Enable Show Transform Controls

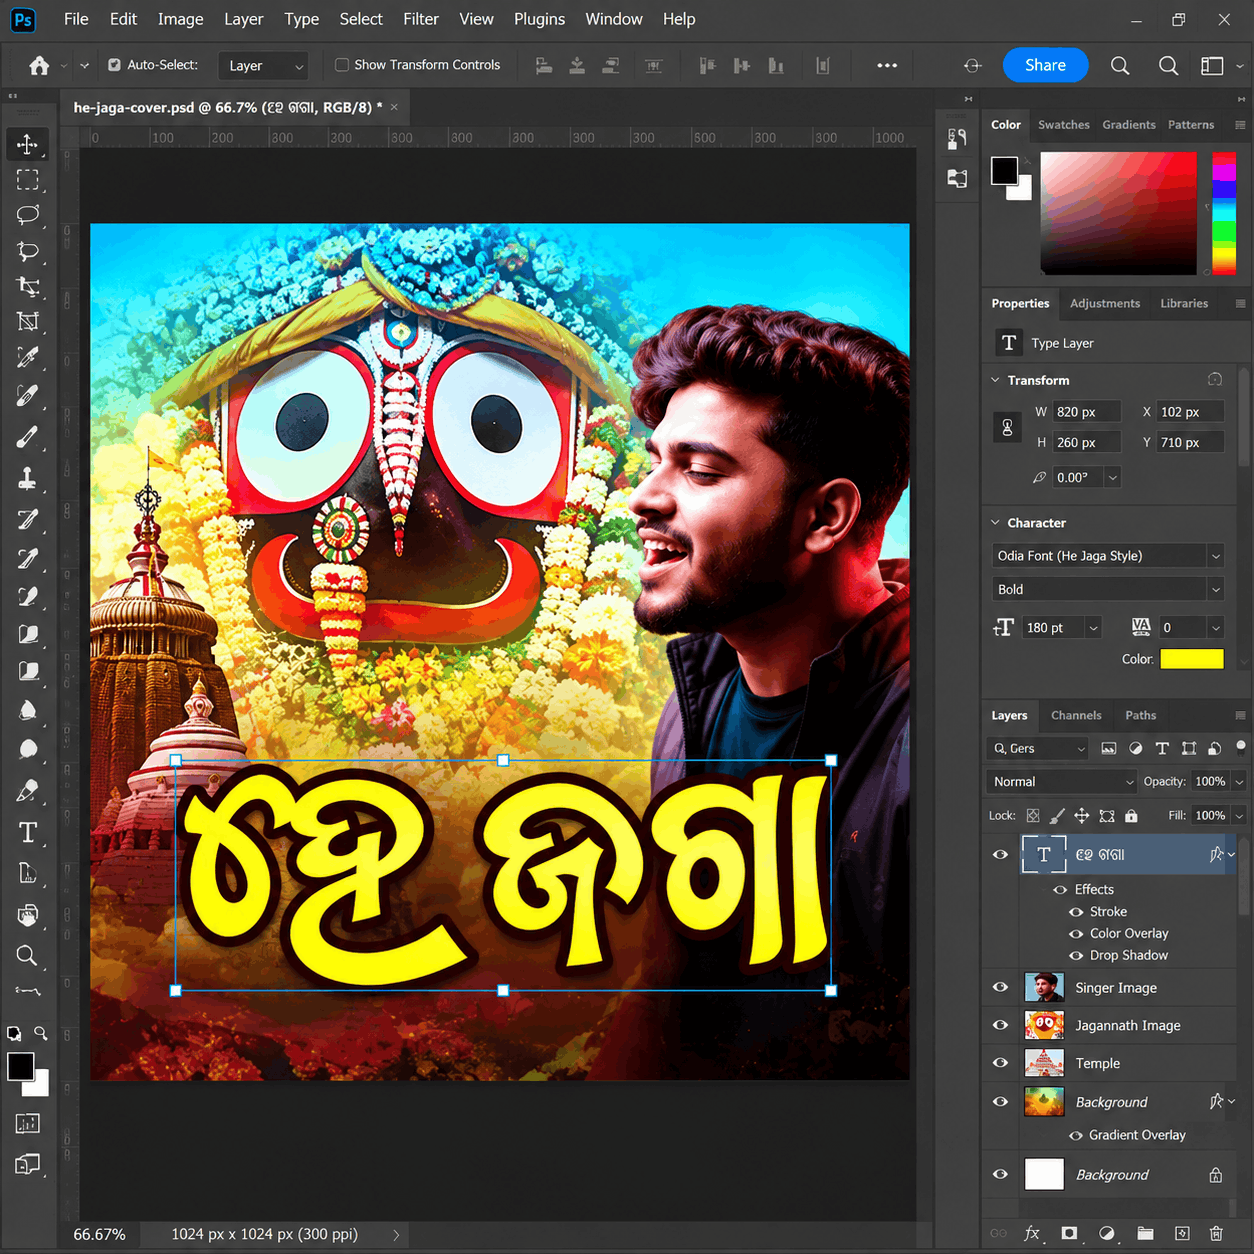[342, 65]
